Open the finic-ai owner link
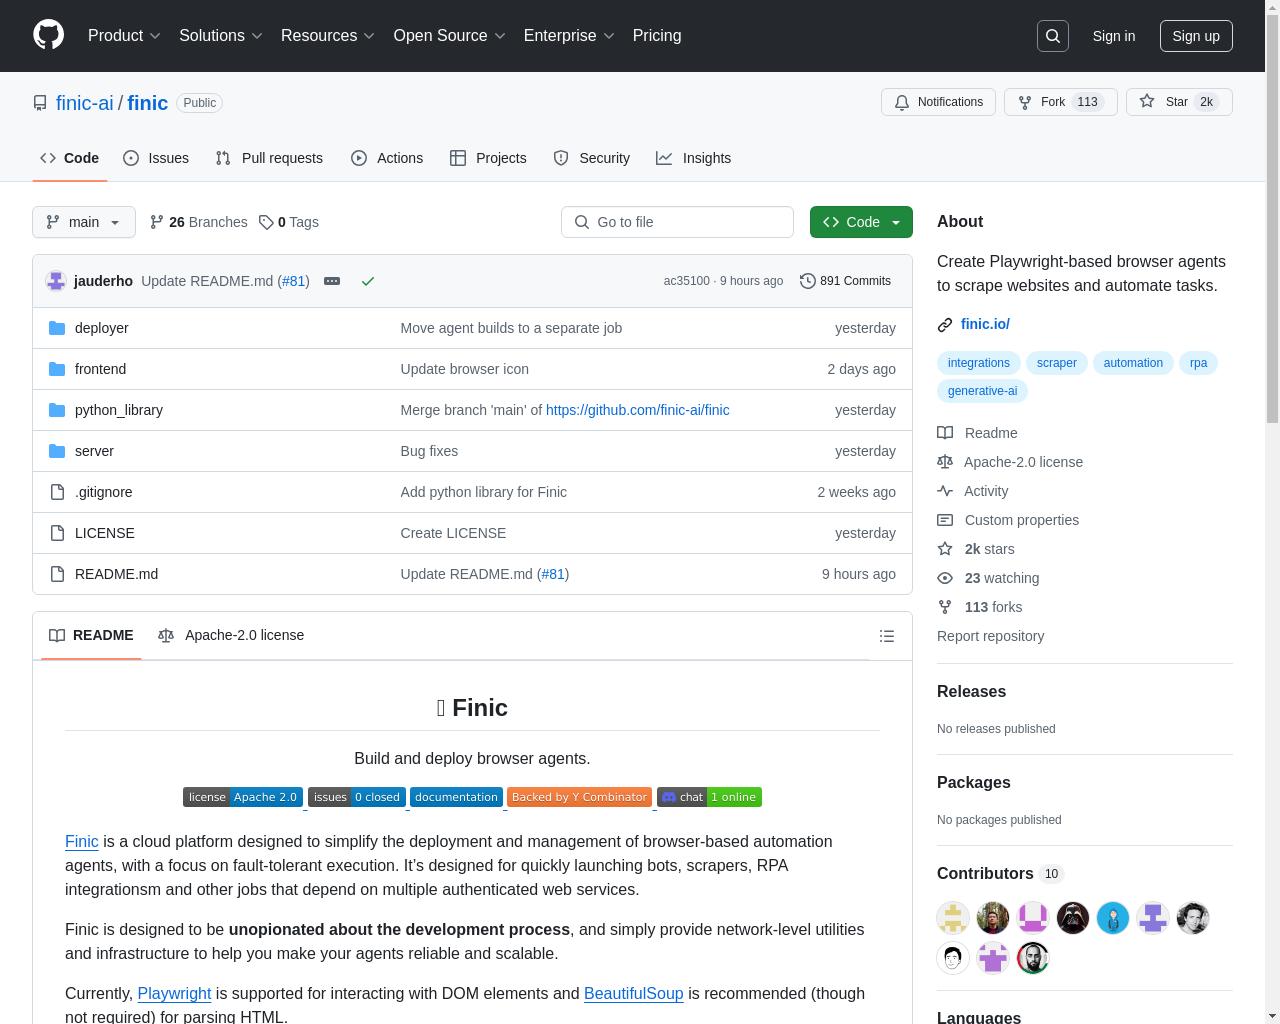 [x=85, y=103]
